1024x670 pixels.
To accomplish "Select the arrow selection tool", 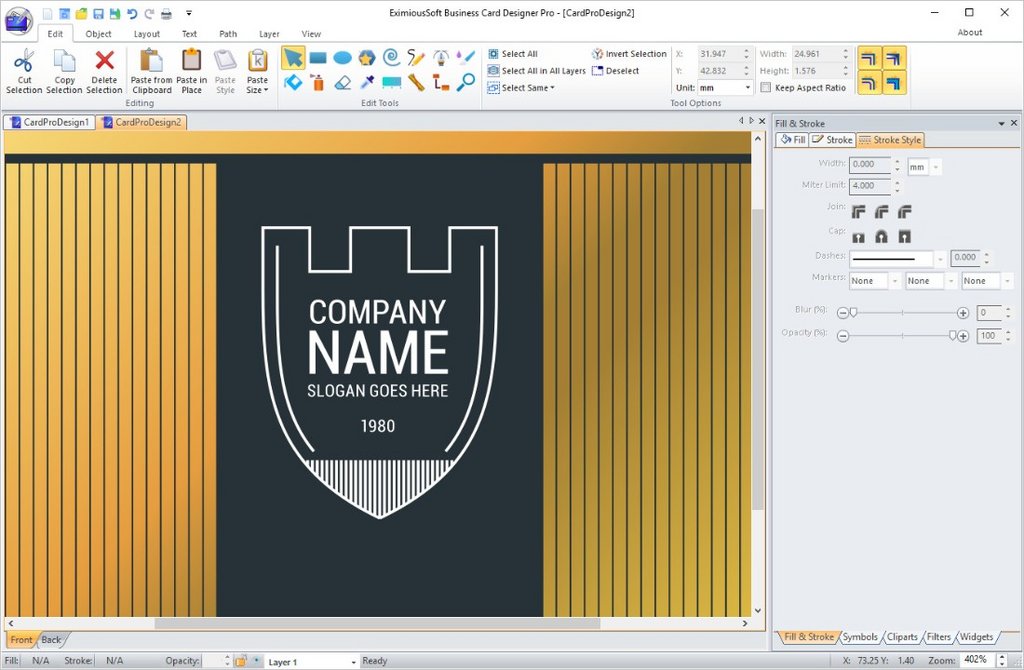I will tap(293, 57).
